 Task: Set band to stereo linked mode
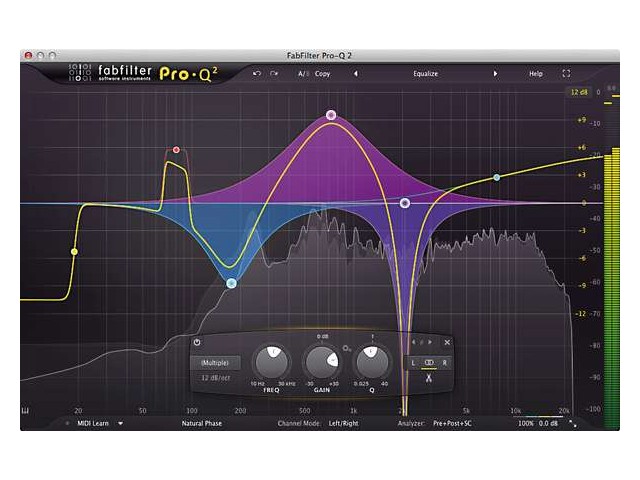click(429, 362)
